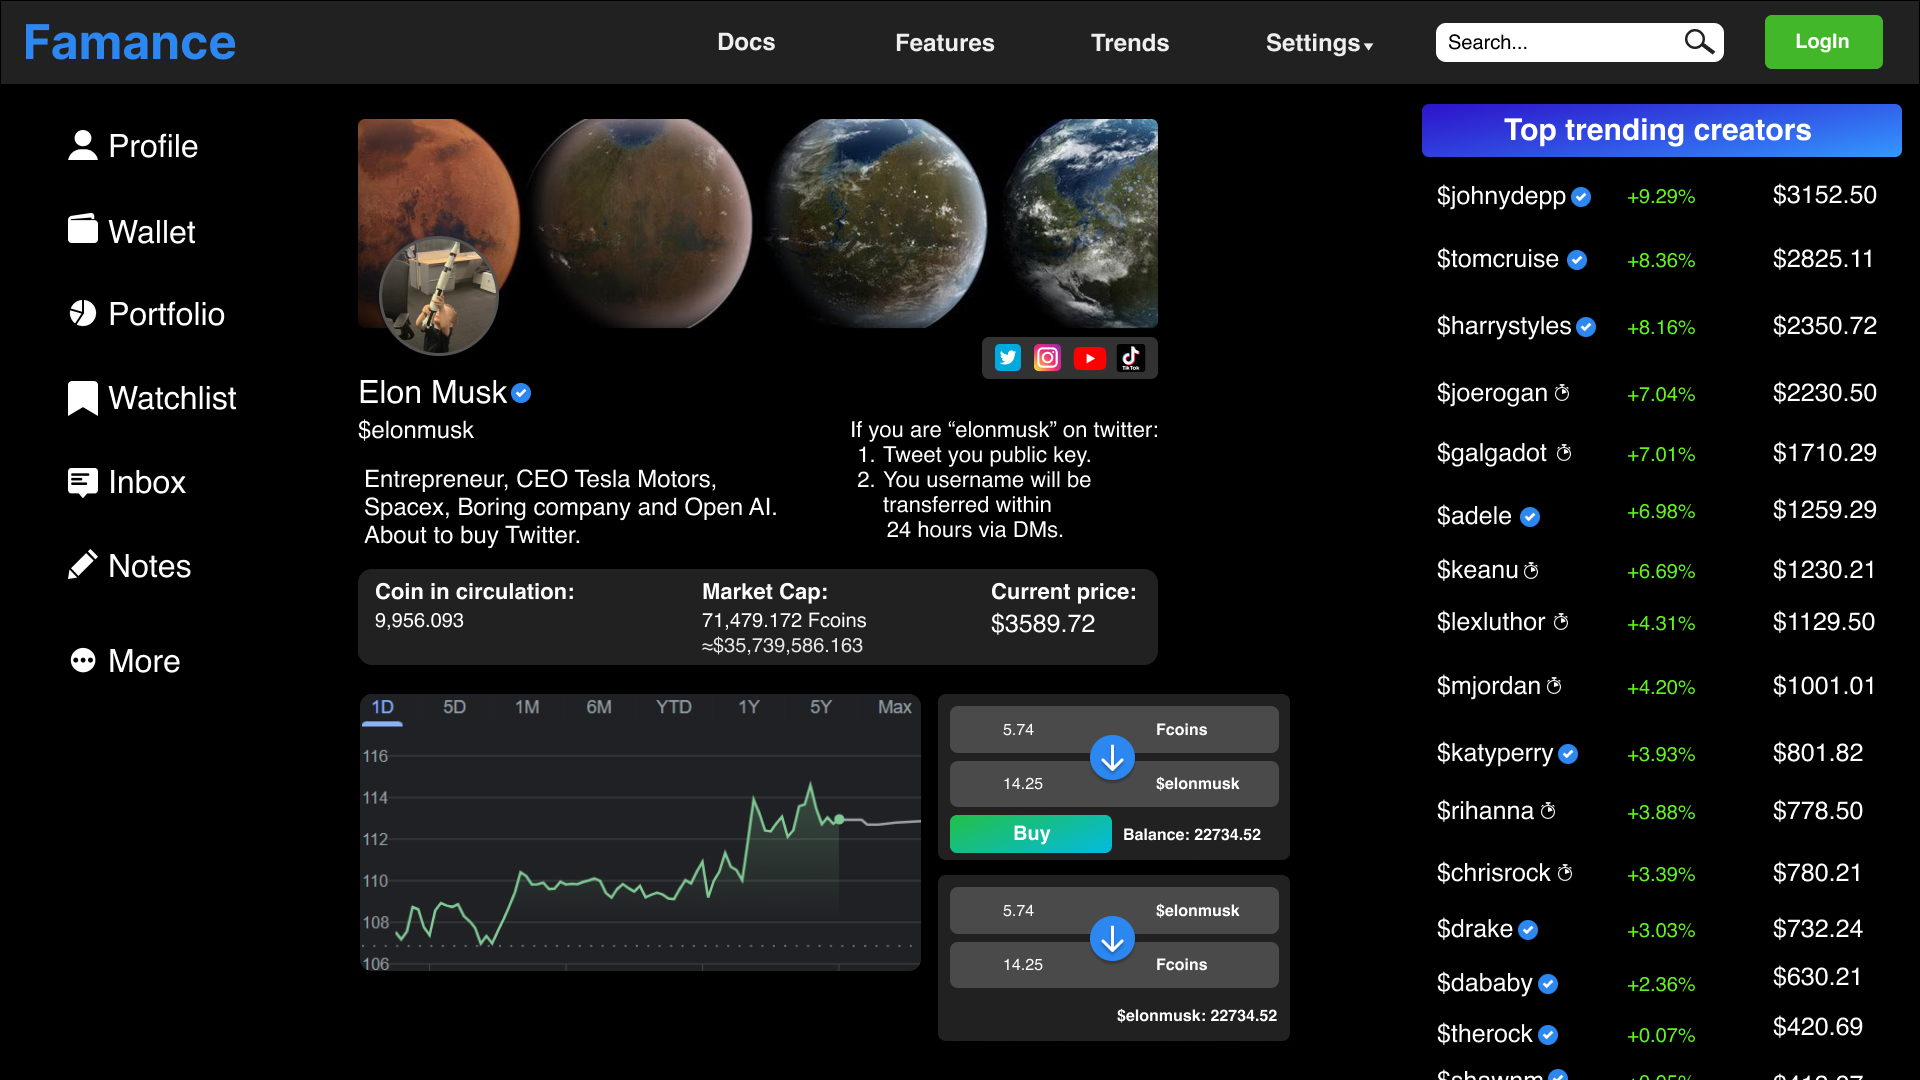Swap direction arrow in buy panel
Viewport: 1920px width, 1080px height.
point(1112,758)
